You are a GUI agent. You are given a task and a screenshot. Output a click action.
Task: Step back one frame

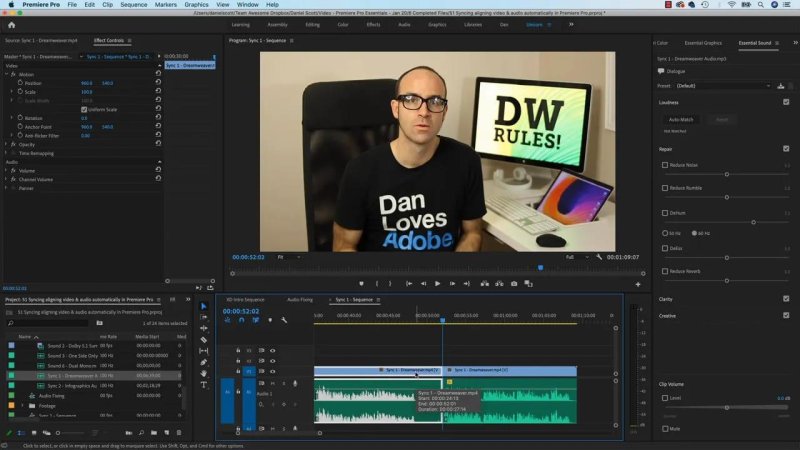pos(423,284)
